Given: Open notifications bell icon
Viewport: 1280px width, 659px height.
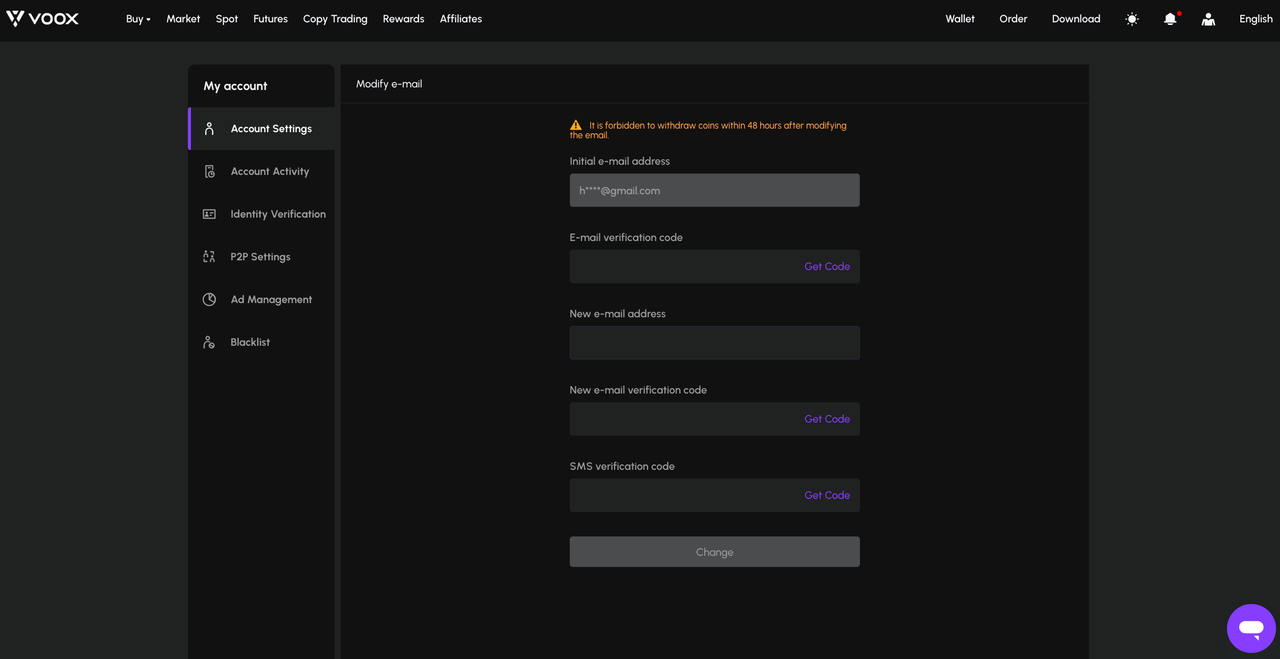Looking at the screenshot, I should 1170,19.
